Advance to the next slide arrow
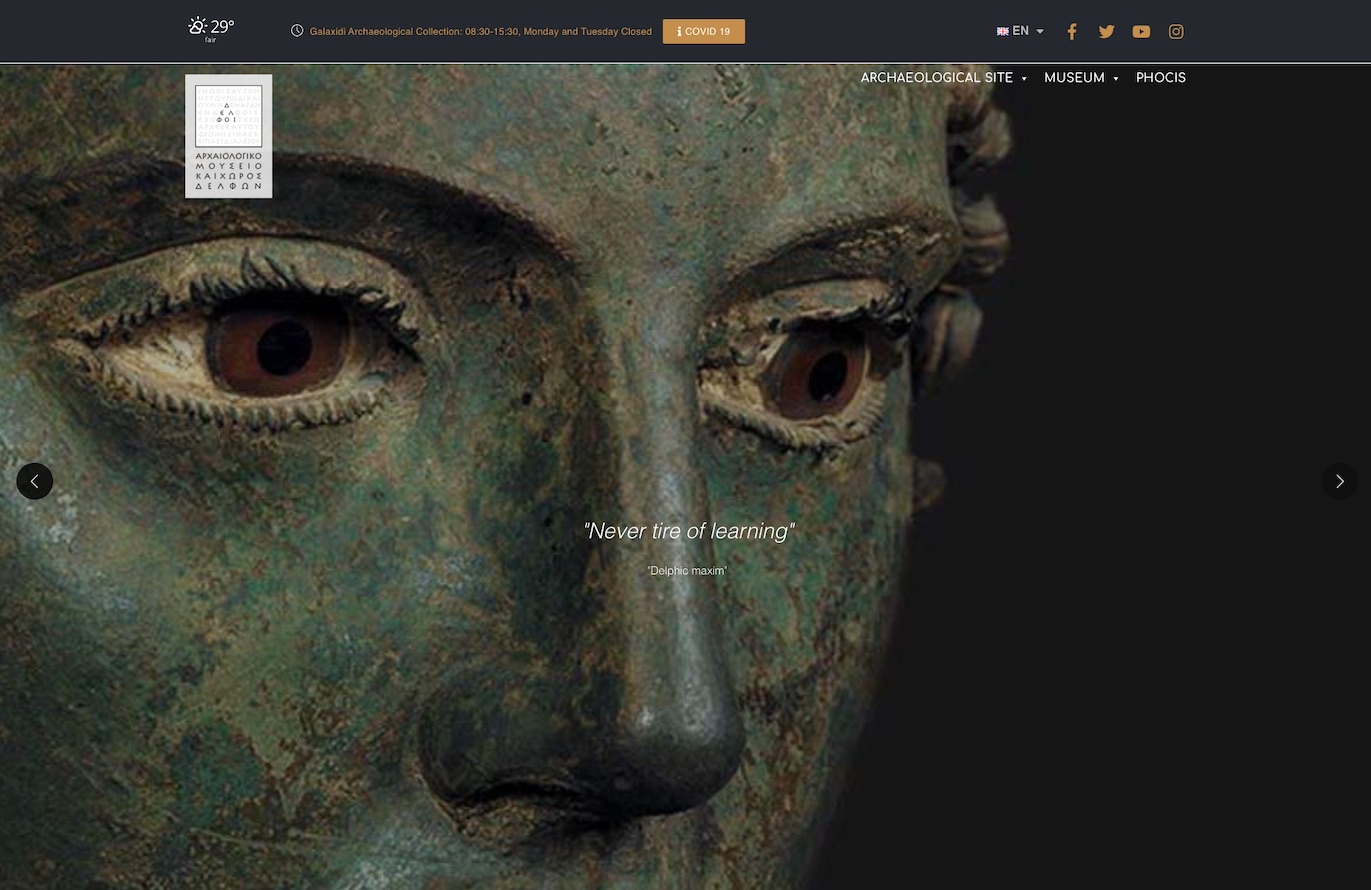 [1340, 481]
